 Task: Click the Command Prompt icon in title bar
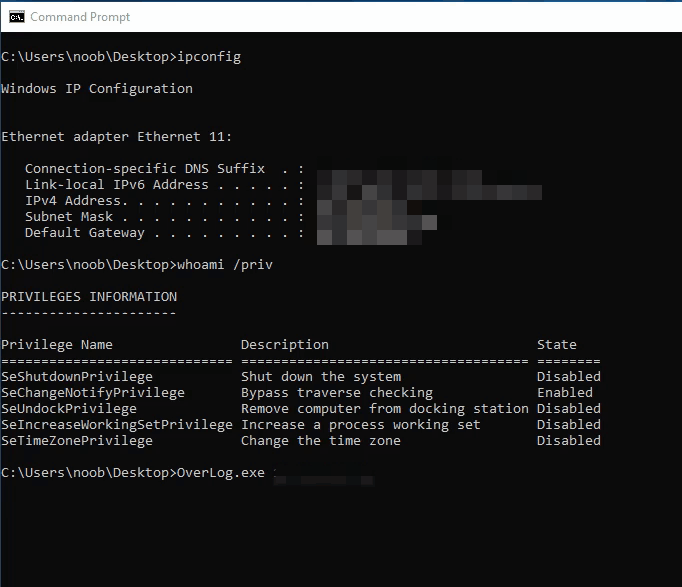coord(15,16)
